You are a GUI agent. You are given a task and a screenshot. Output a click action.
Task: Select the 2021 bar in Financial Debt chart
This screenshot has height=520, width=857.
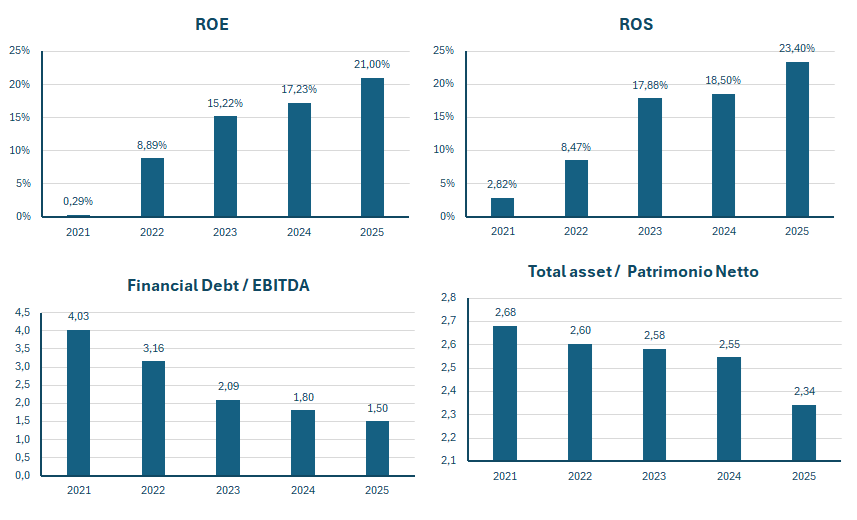(x=78, y=403)
